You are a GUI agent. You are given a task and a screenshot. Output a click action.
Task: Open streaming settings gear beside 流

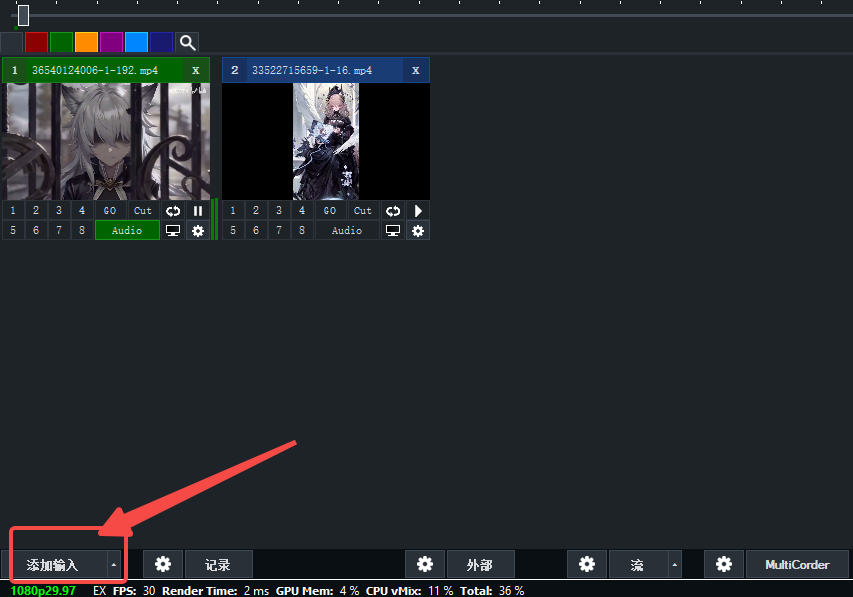pyautogui.click(x=586, y=564)
